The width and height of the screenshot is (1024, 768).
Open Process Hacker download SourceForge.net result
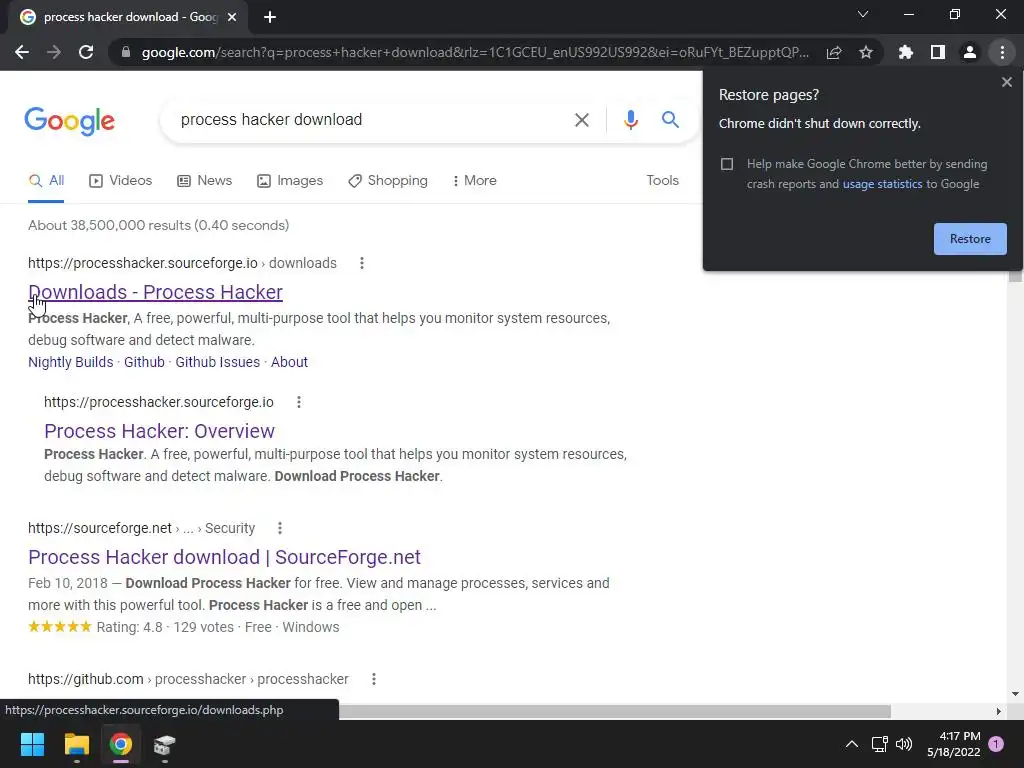point(224,557)
